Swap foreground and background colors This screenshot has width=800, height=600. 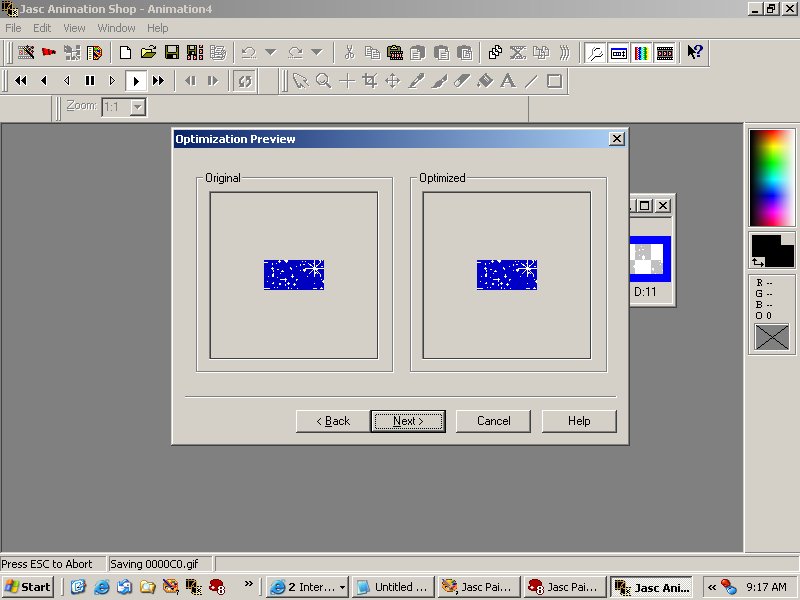[x=757, y=262]
